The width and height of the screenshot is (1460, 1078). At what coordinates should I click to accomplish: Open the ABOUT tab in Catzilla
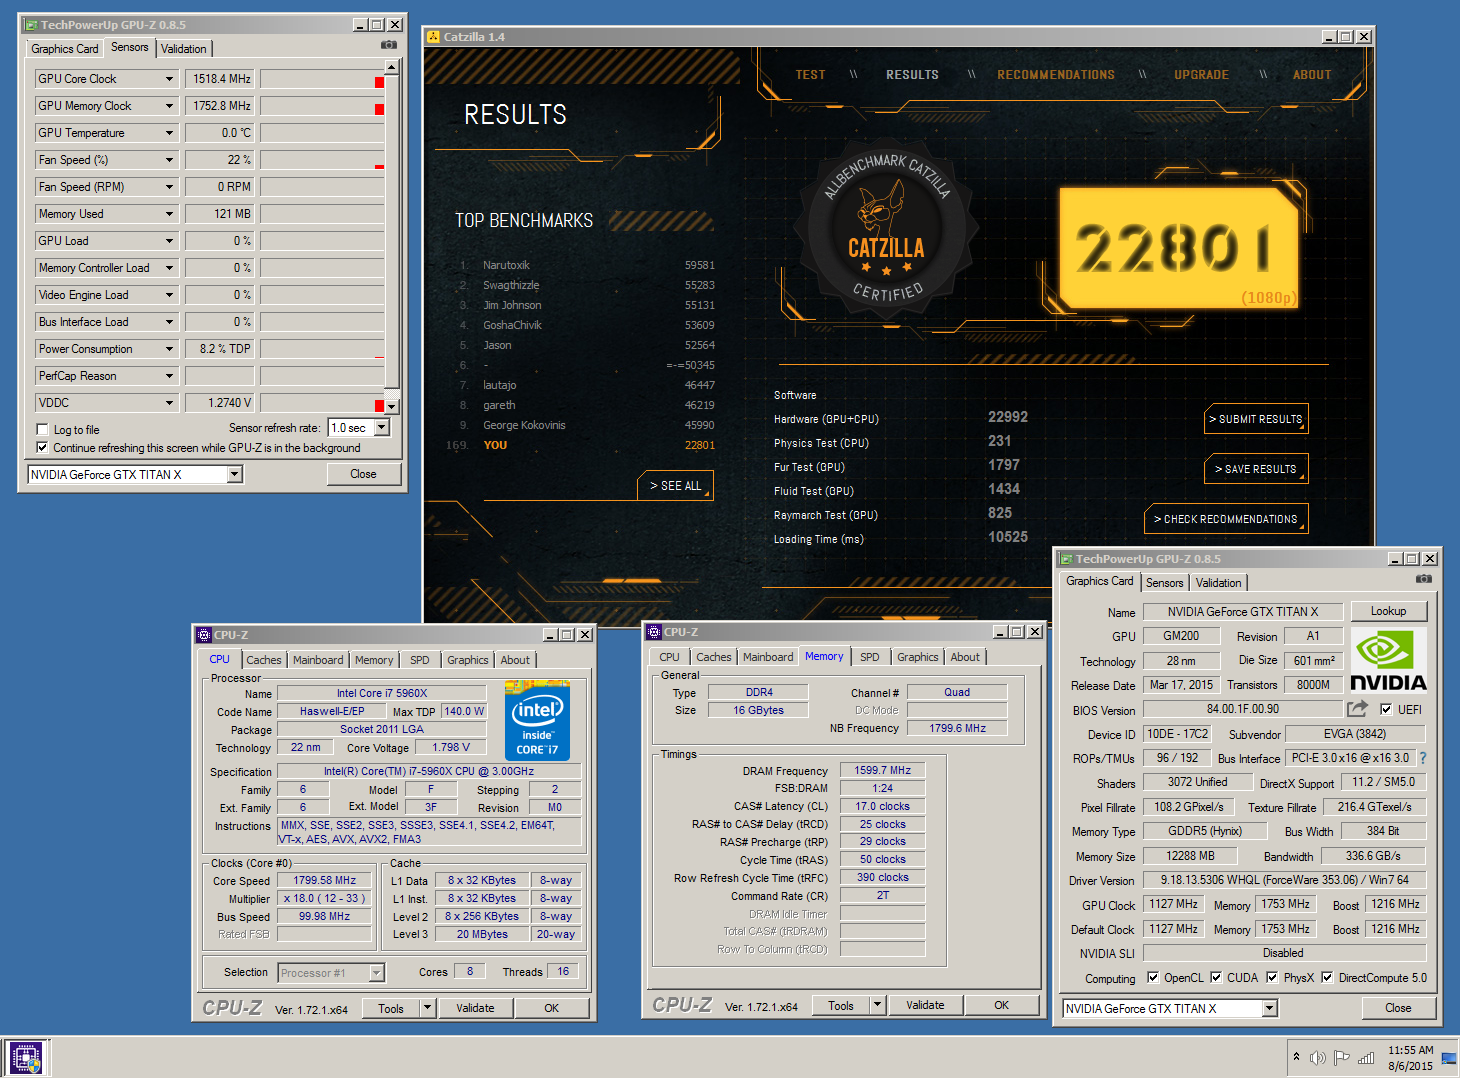click(1312, 75)
